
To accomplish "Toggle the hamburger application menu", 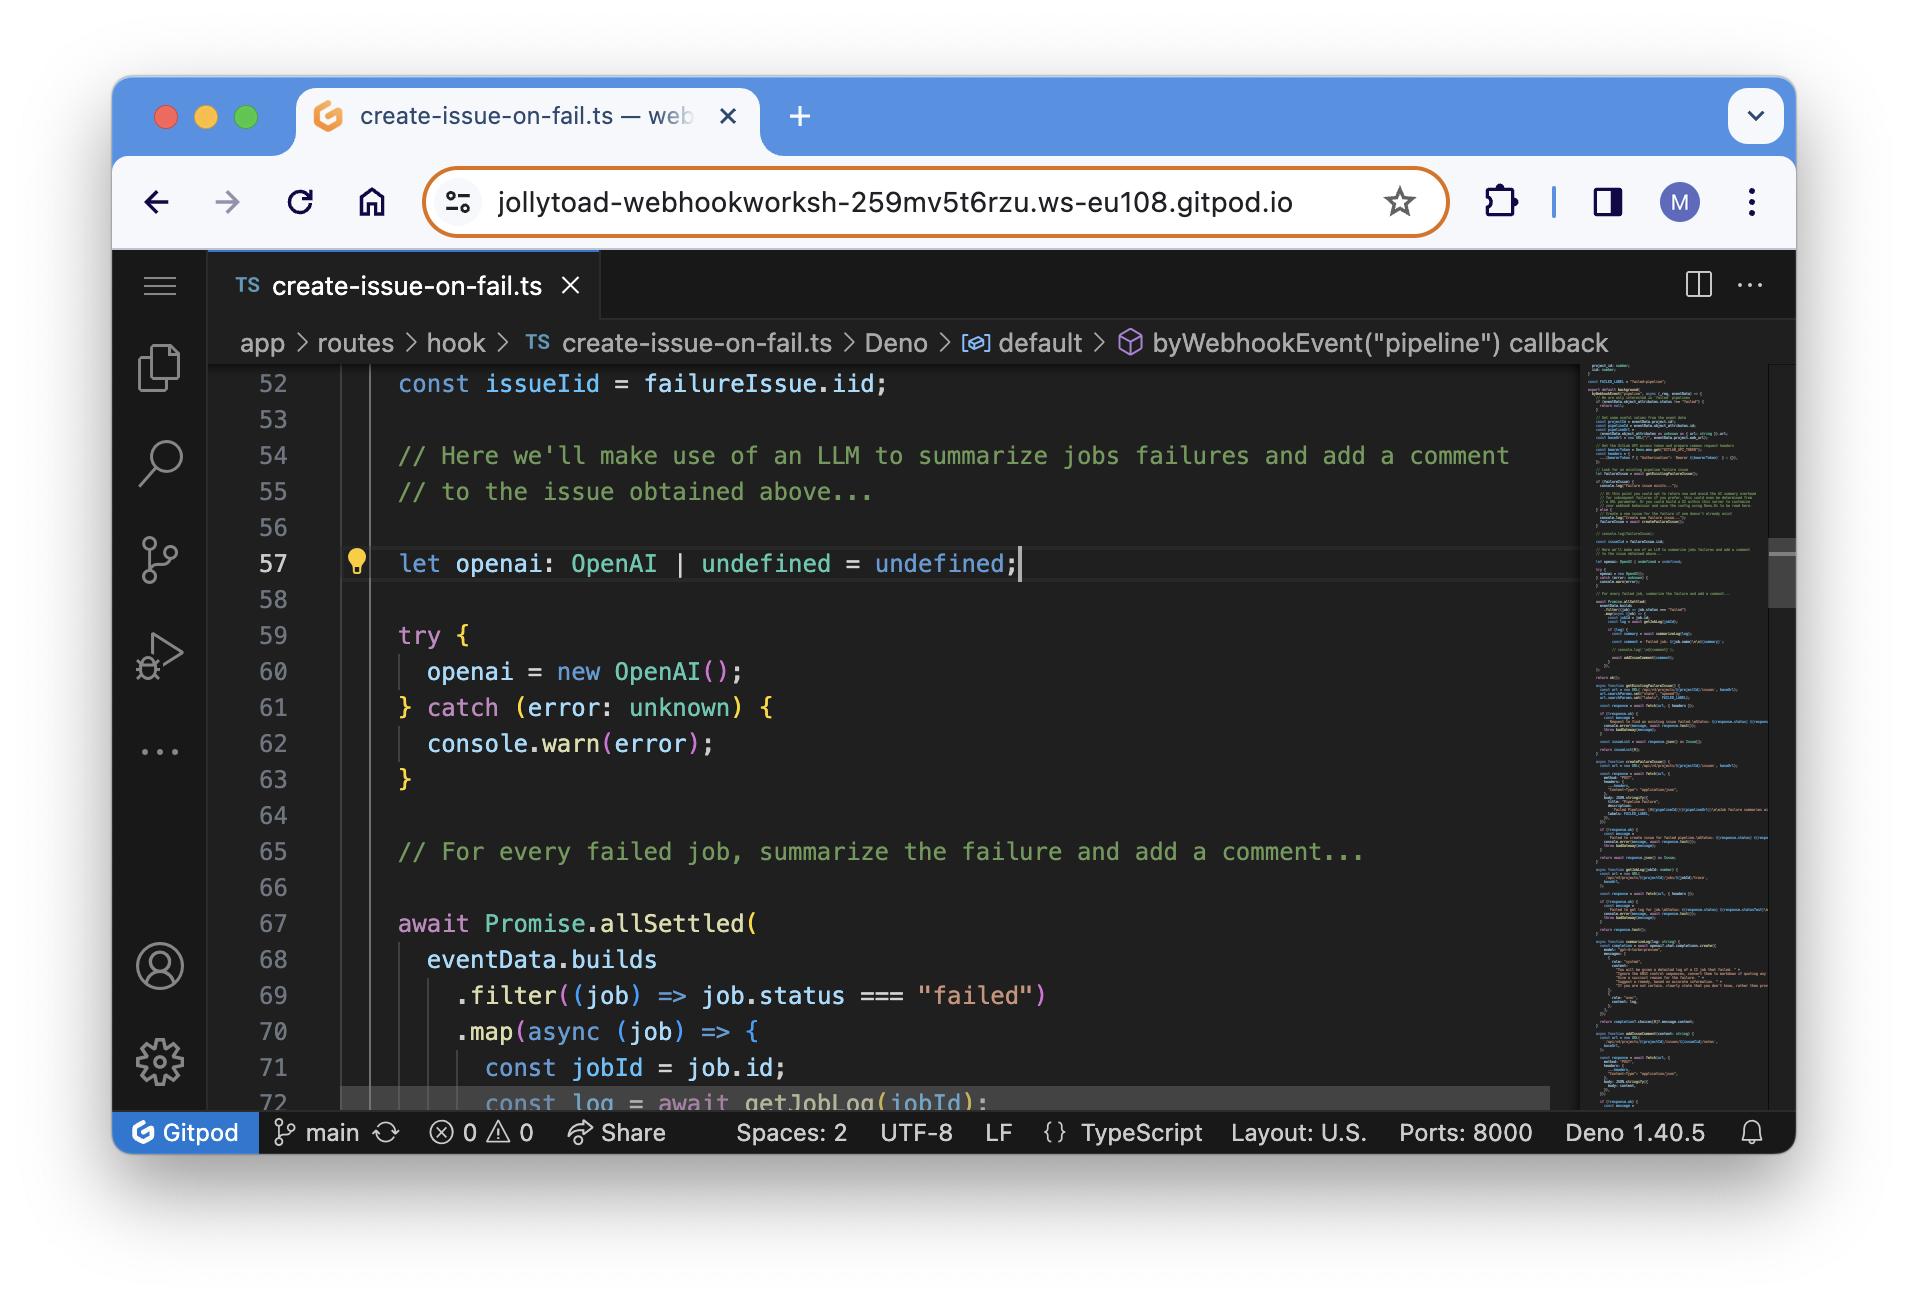I will click(x=160, y=286).
